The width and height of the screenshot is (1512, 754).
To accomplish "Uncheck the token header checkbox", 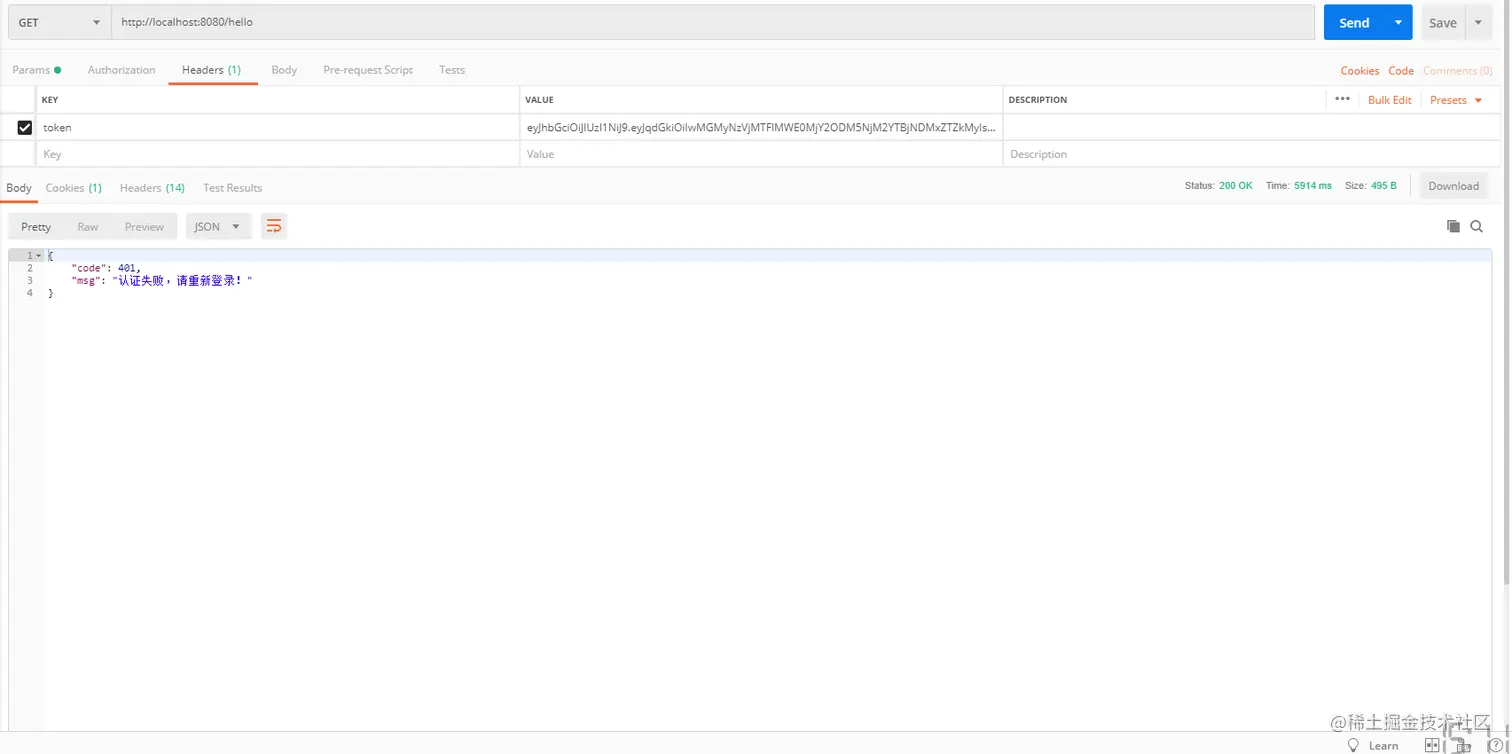I will 25,127.
